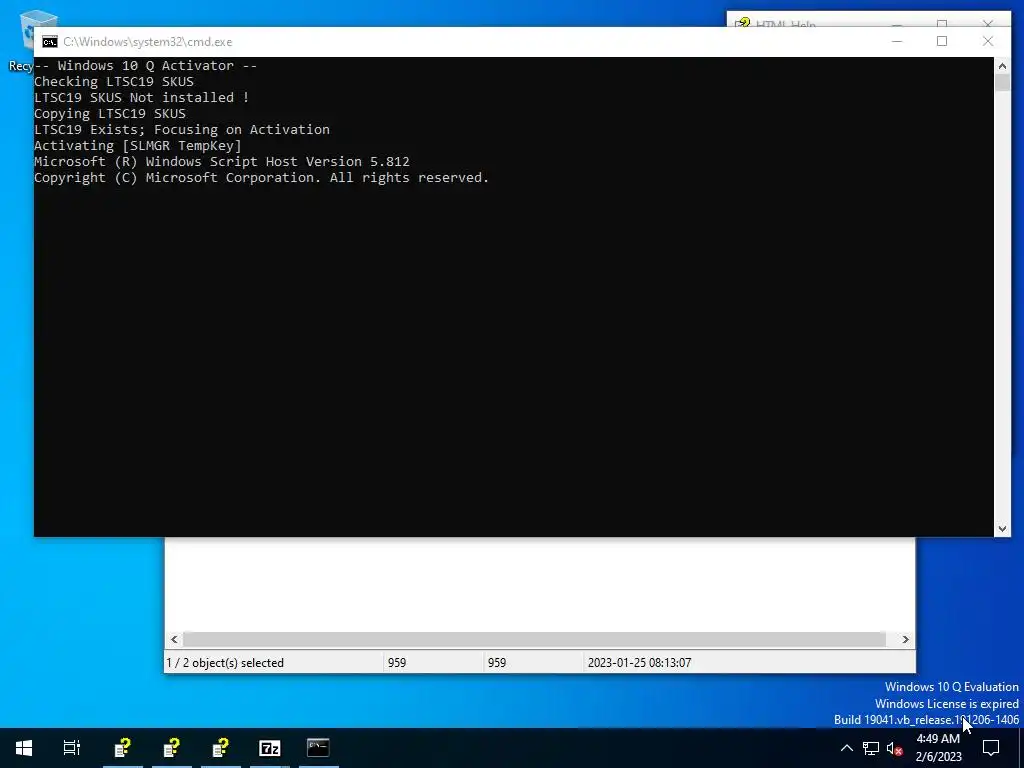Click the cmd vertical scrollbar thumb
This screenshot has height=768, width=1024.
click(x=1002, y=83)
